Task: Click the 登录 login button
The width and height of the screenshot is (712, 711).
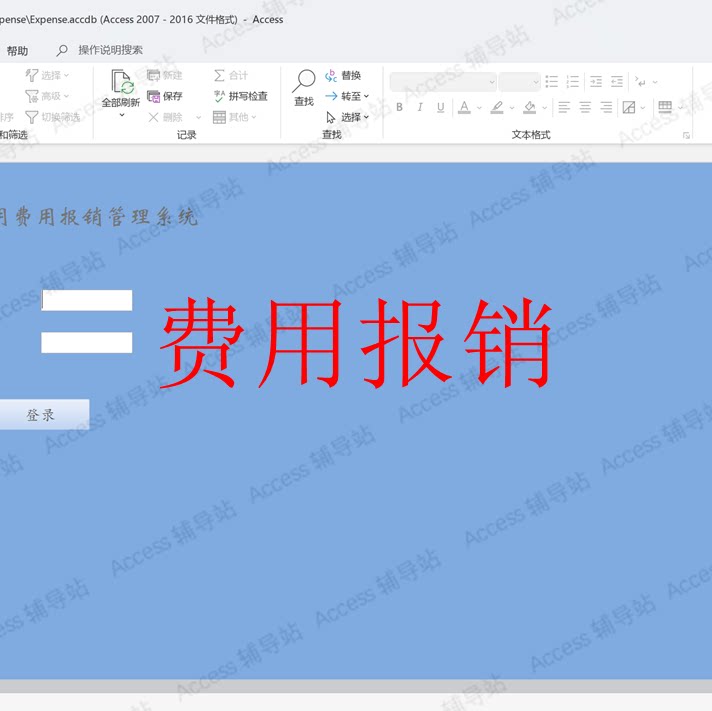Action: (x=44, y=415)
